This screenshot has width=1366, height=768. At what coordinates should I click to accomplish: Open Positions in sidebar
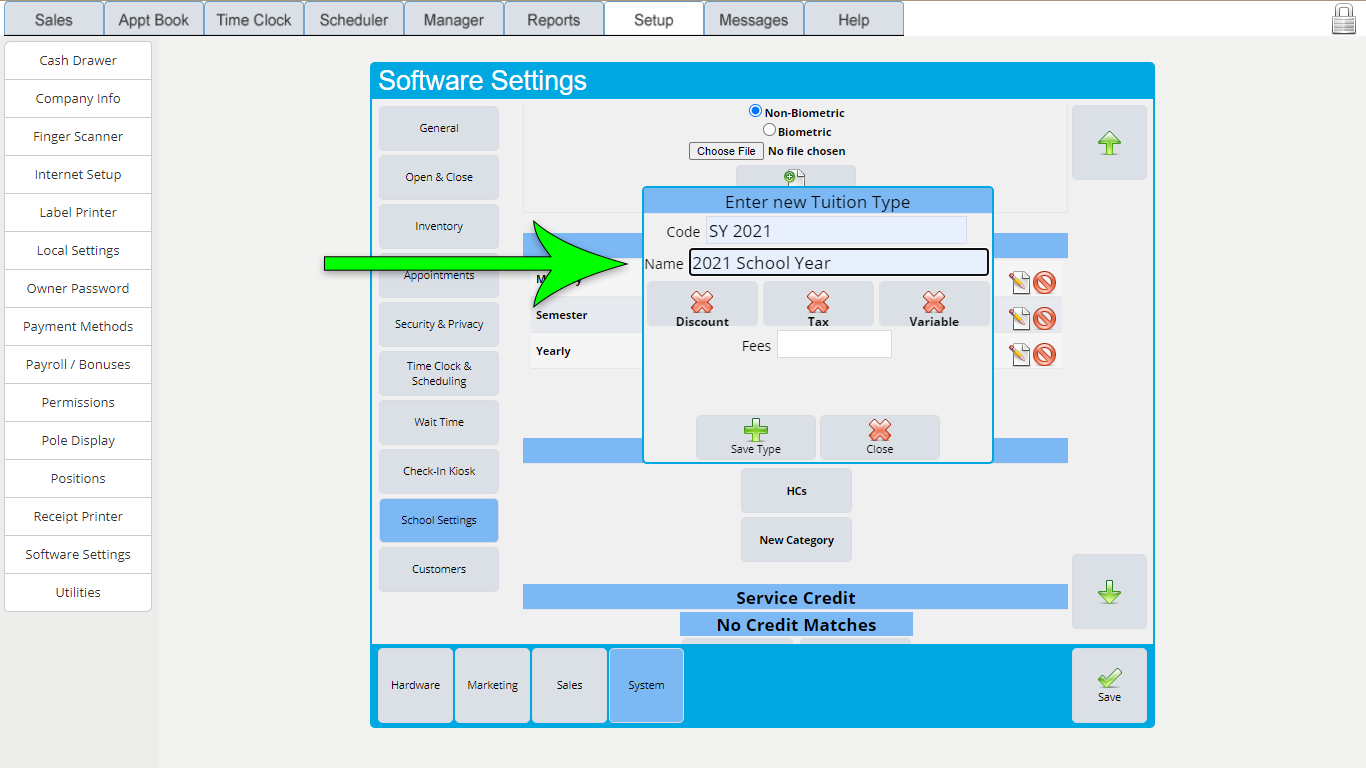(x=78, y=479)
